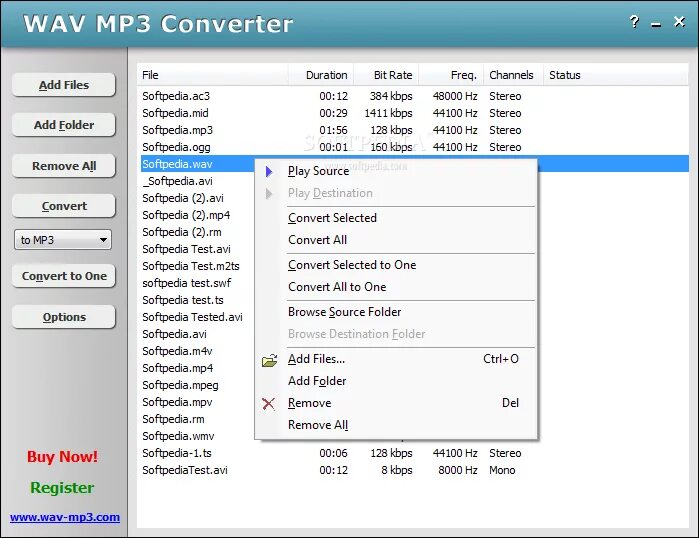
Task: Select the Softpedia Test.avi file
Action: point(186,249)
